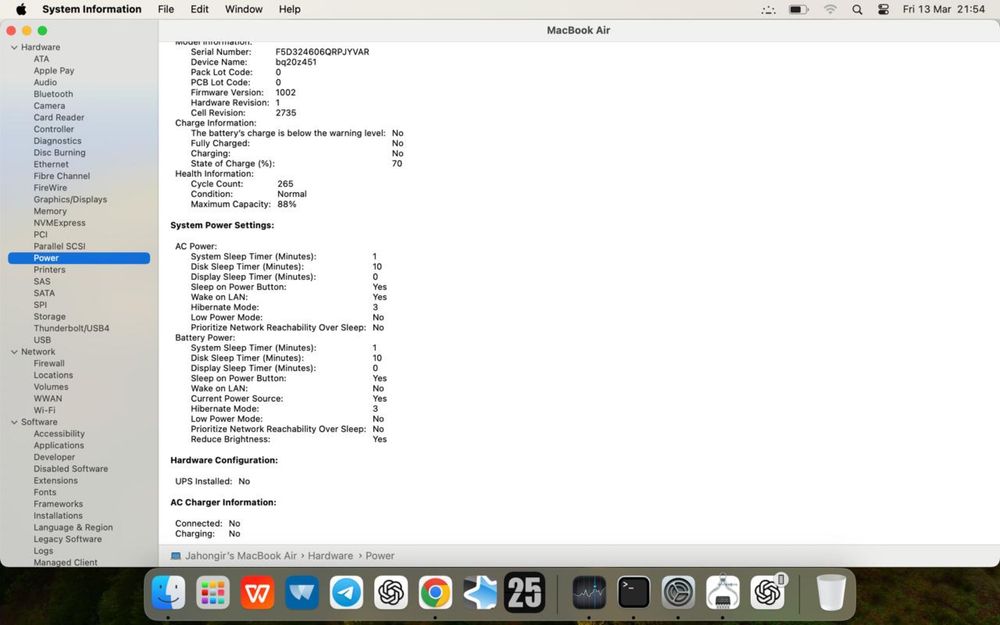Select Graphics/Displays in the sidebar
Image resolution: width=1000 pixels, height=625 pixels.
click(x=70, y=200)
